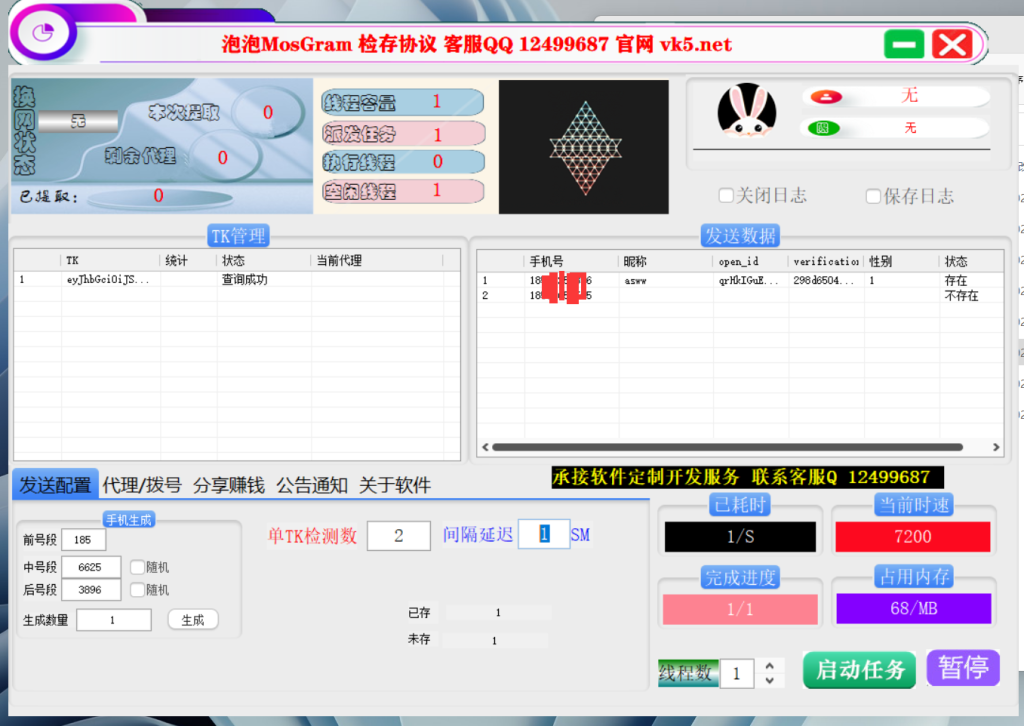
Task: Enable the 保存日志 checkbox
Action: [x=873, y=196]
